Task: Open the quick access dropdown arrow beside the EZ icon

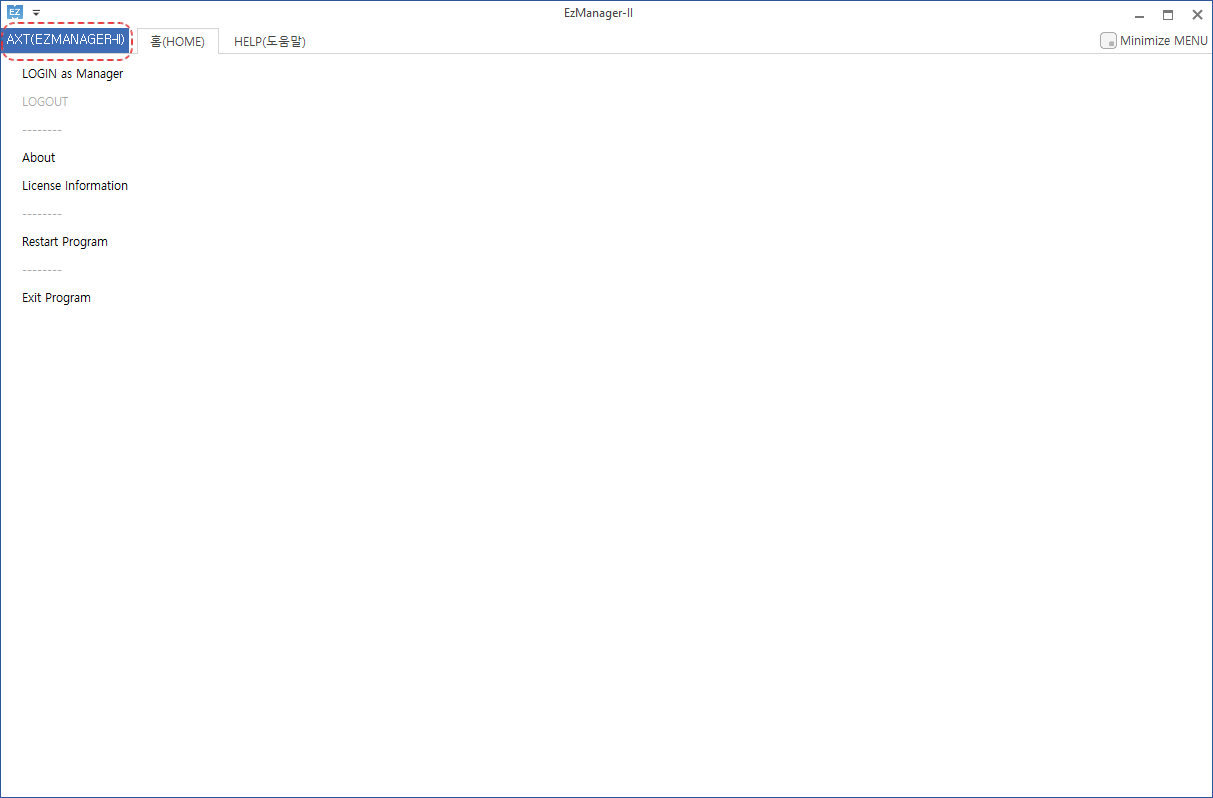Action: [36, 13]
